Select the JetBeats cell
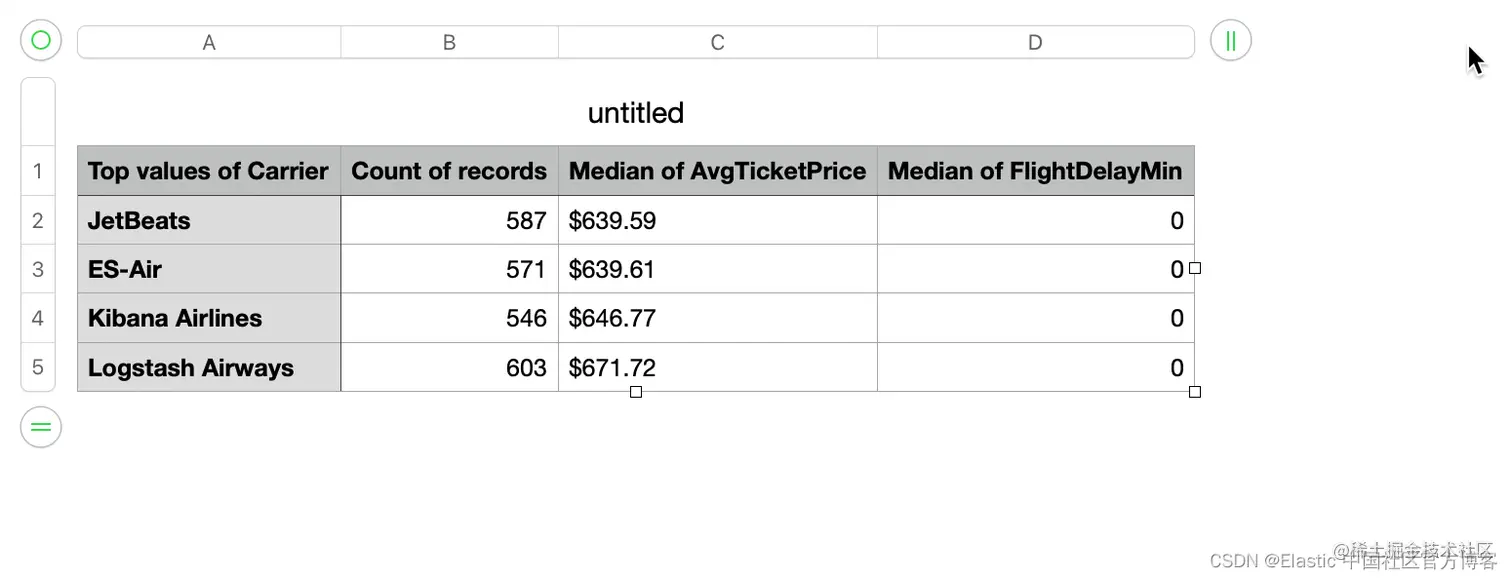The image size is (1512, 579). (208, 221)
